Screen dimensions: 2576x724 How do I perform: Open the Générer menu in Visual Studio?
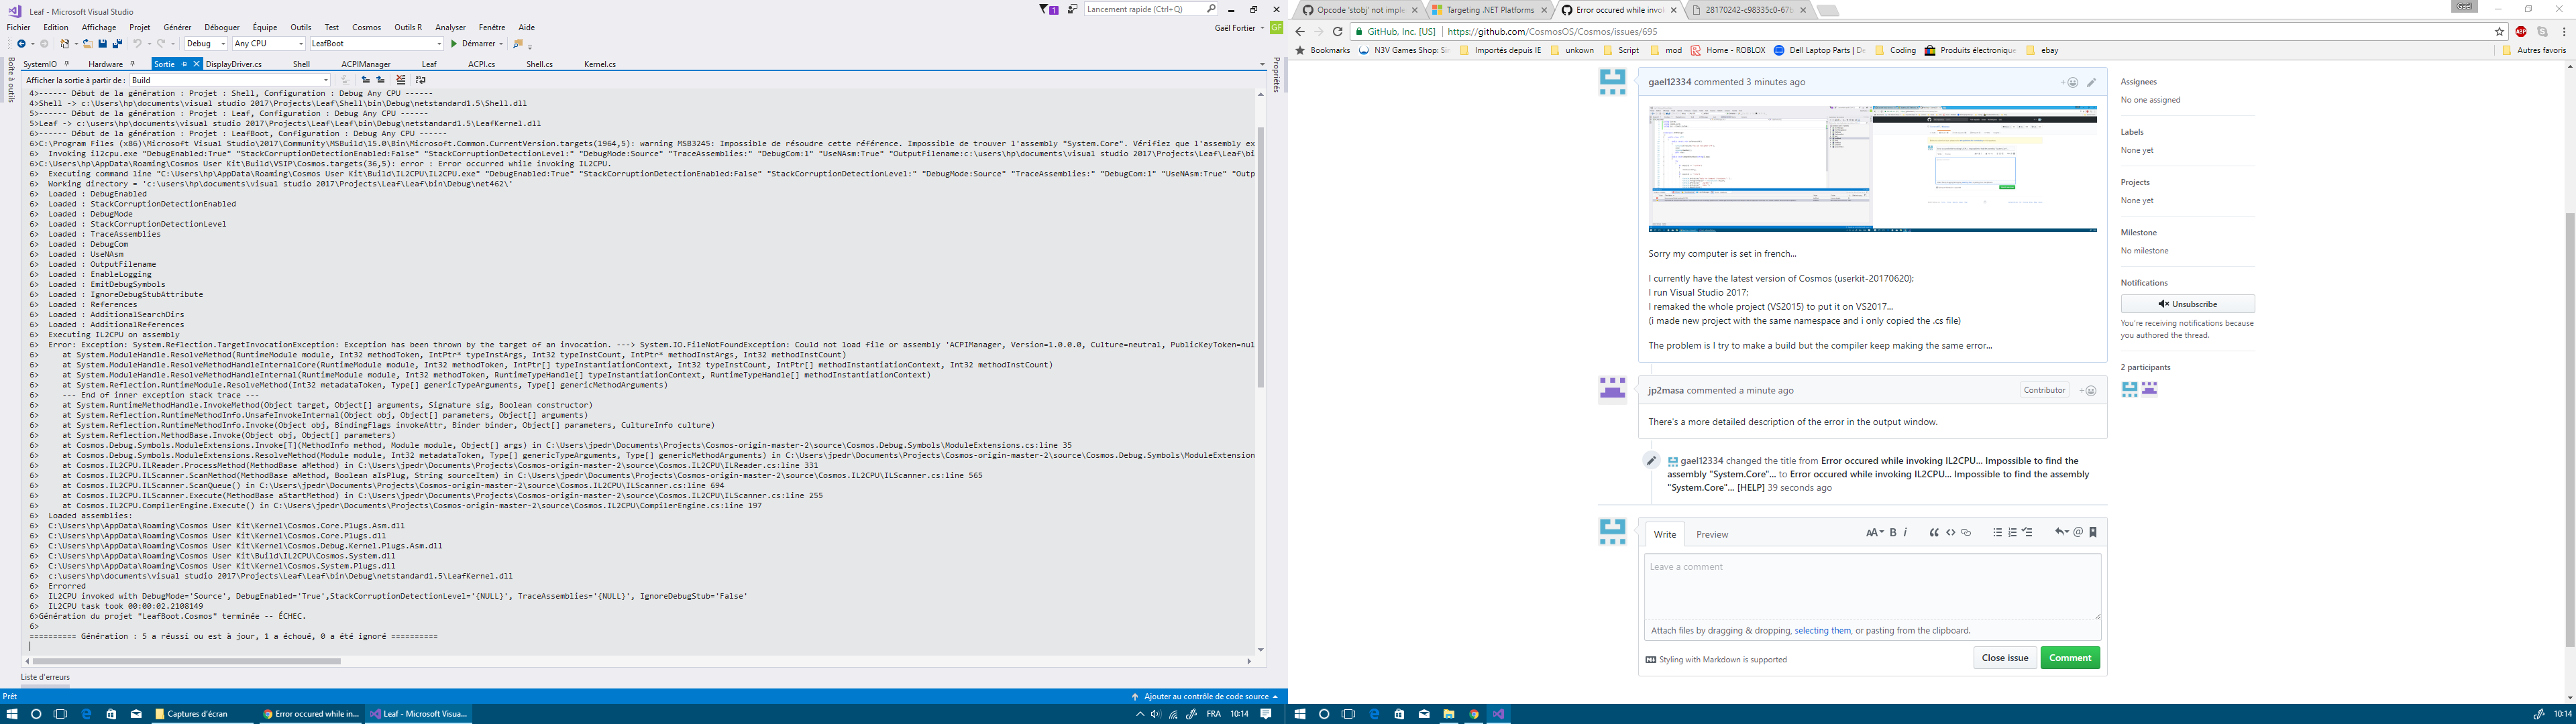click(x=177, y=28)
